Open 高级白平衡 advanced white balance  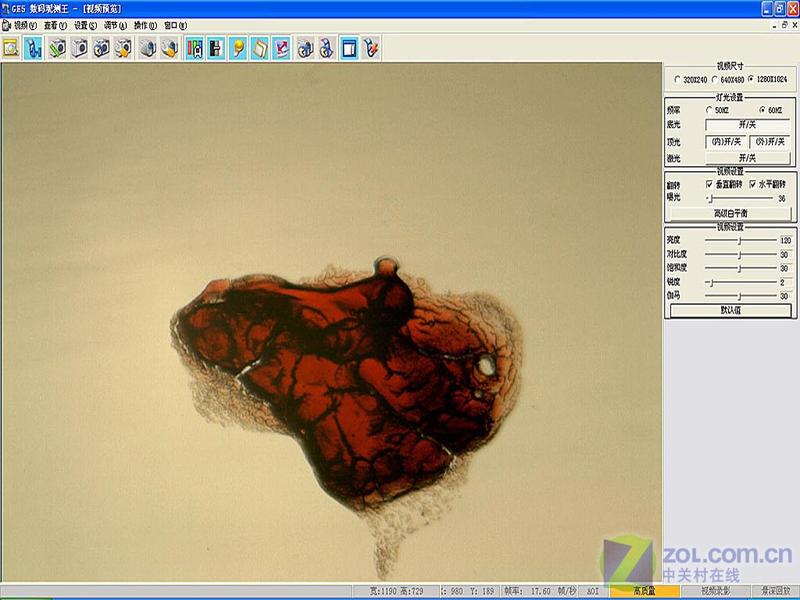730,213
